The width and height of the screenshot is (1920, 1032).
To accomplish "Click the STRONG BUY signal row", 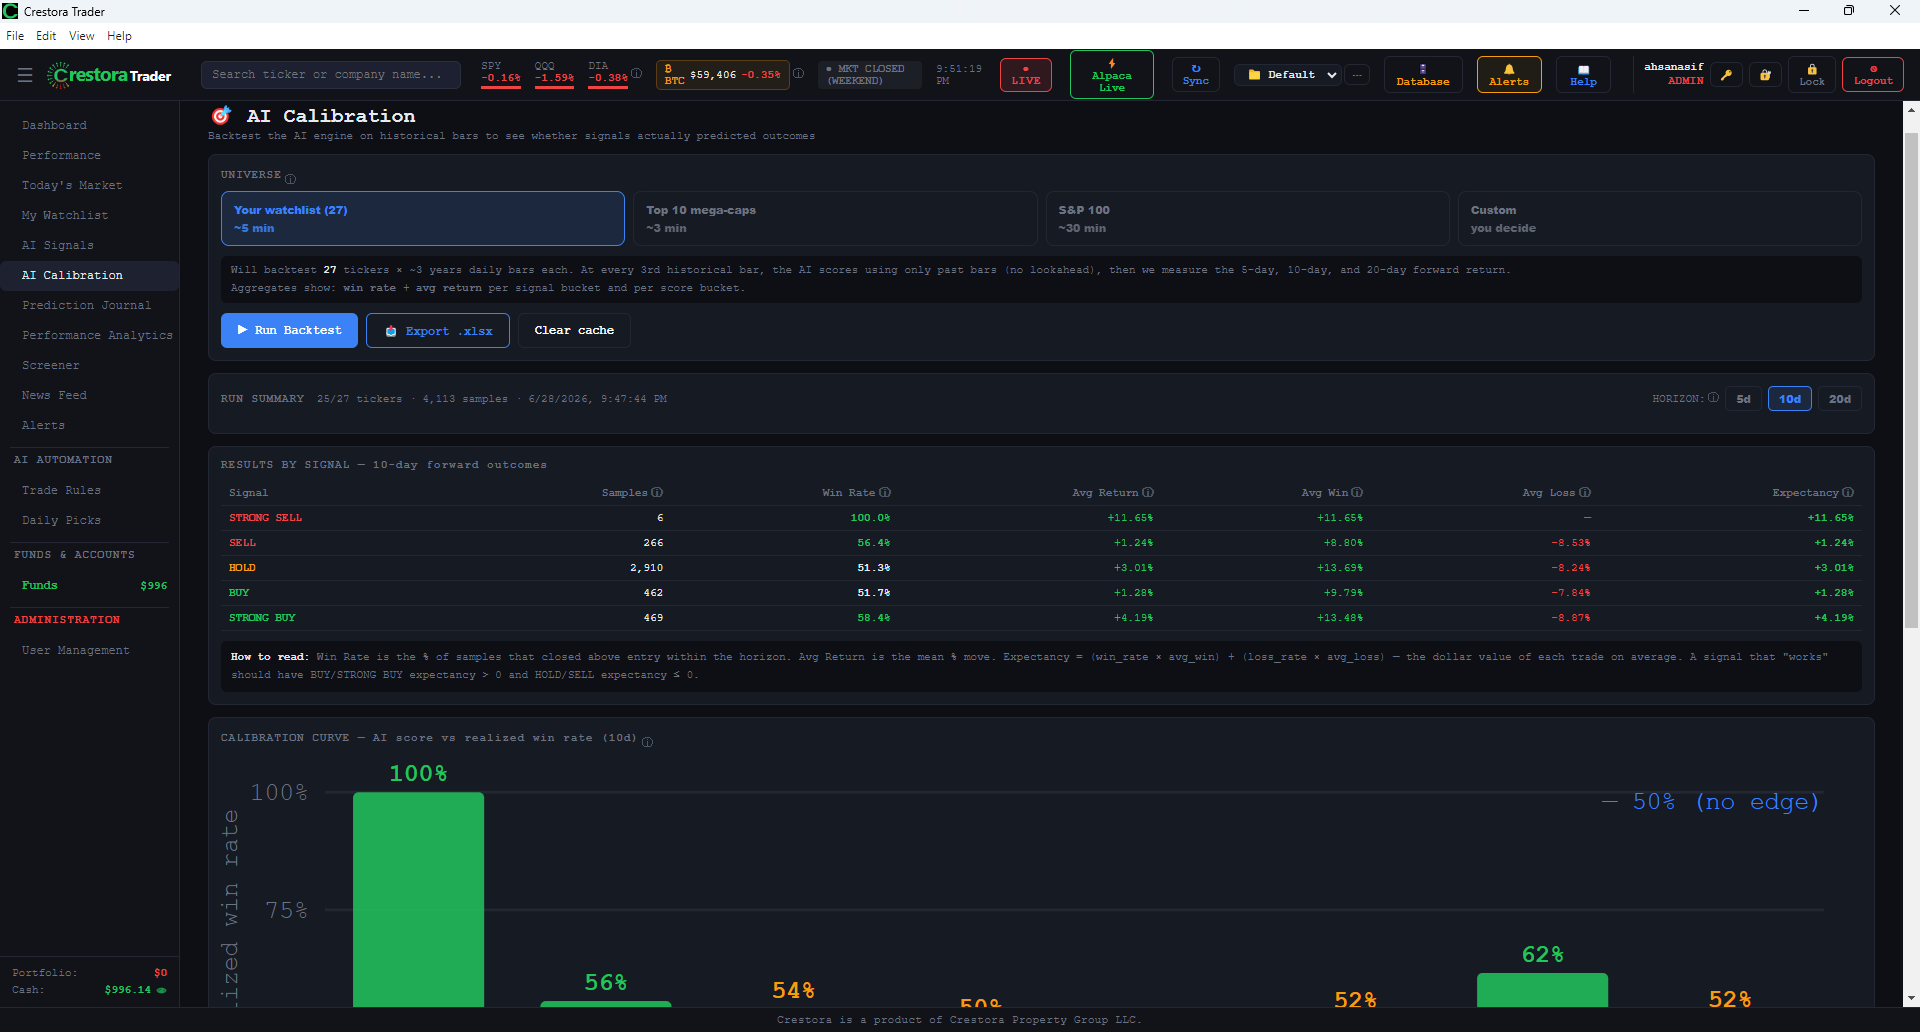I will coord(1041,618).
